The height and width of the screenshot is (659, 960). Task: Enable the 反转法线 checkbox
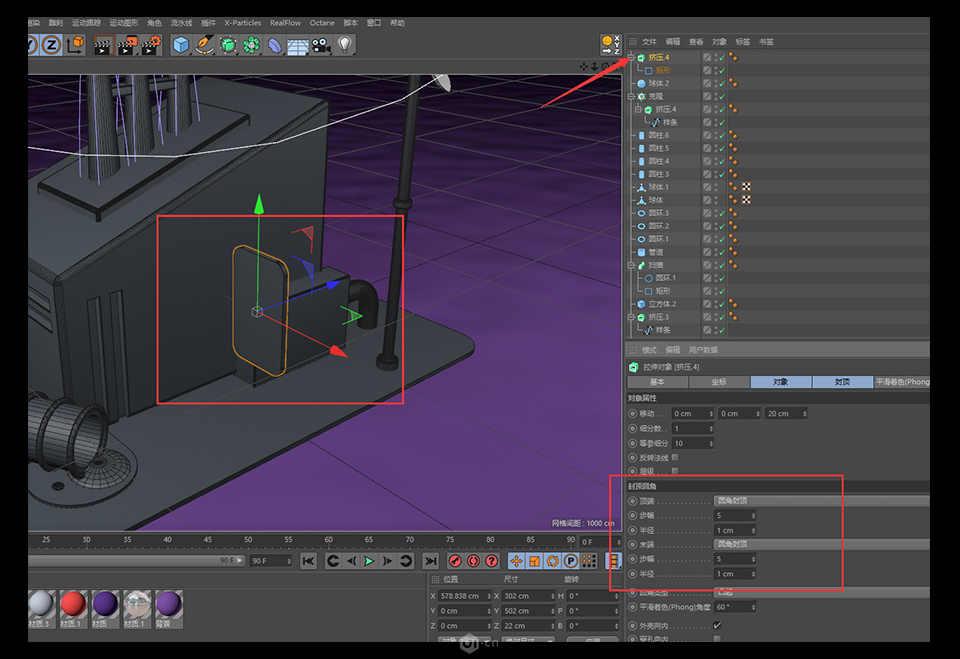pyautogui.click(x=676, y=457)
